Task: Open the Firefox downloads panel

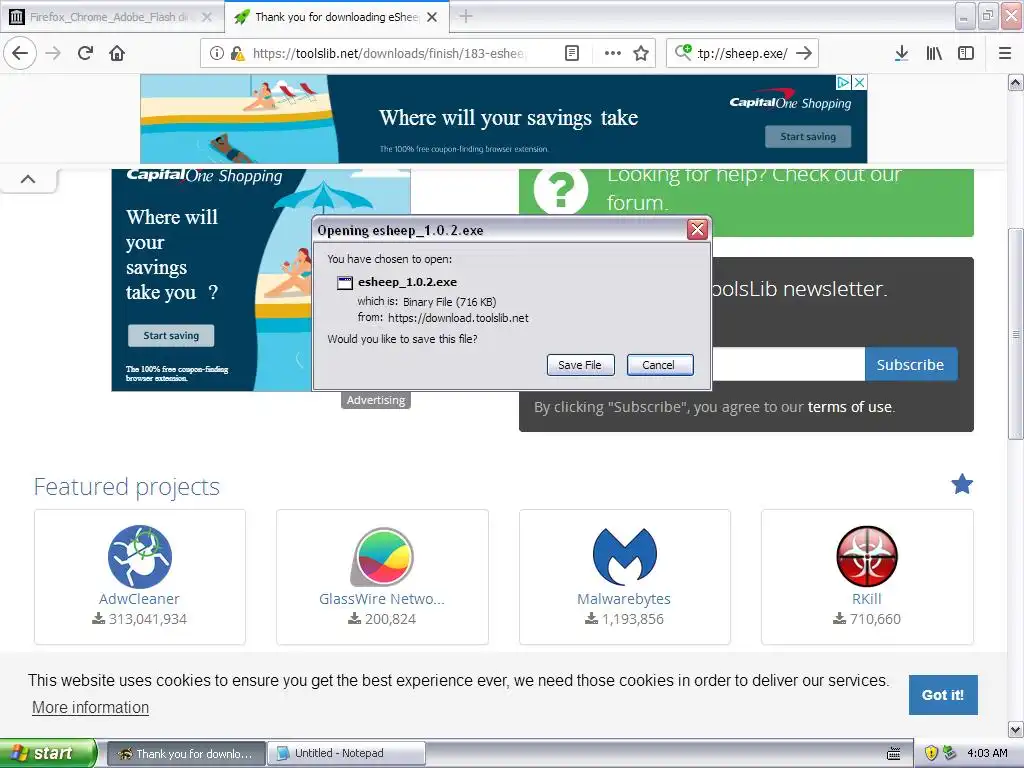Action: (902, 53)
